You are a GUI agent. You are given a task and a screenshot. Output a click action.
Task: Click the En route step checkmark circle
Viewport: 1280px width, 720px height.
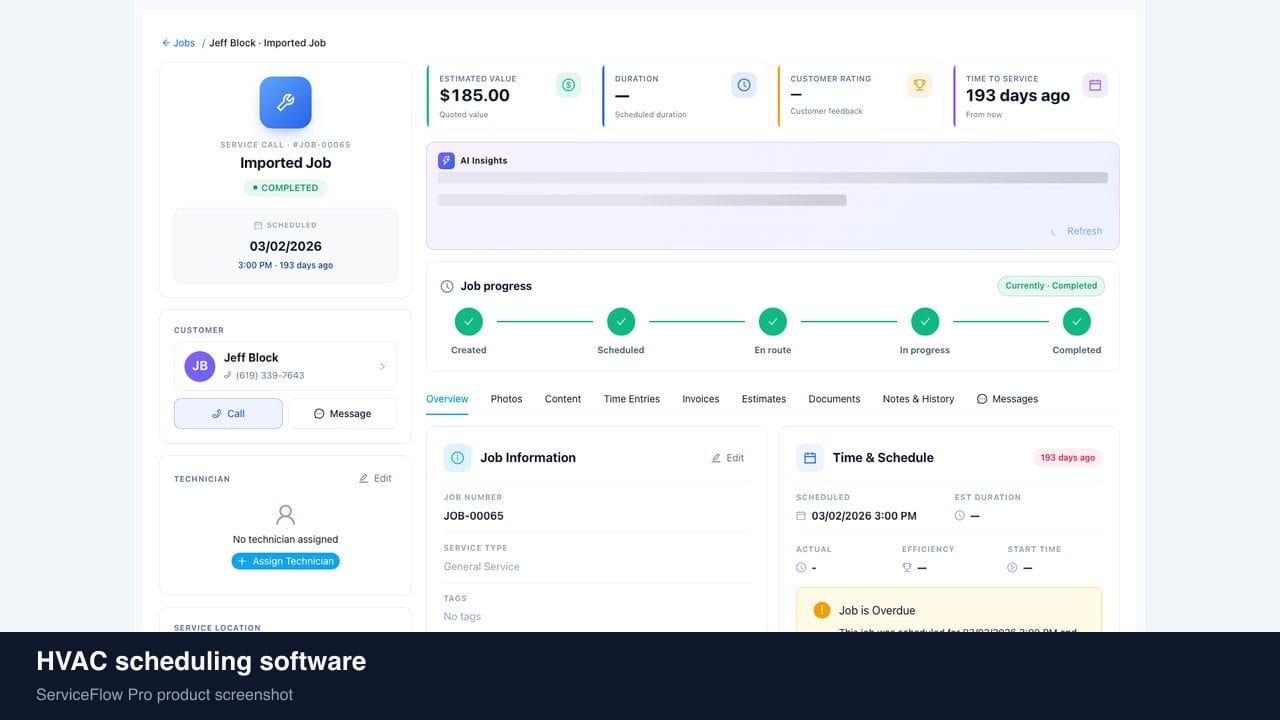tap(773, 321)
